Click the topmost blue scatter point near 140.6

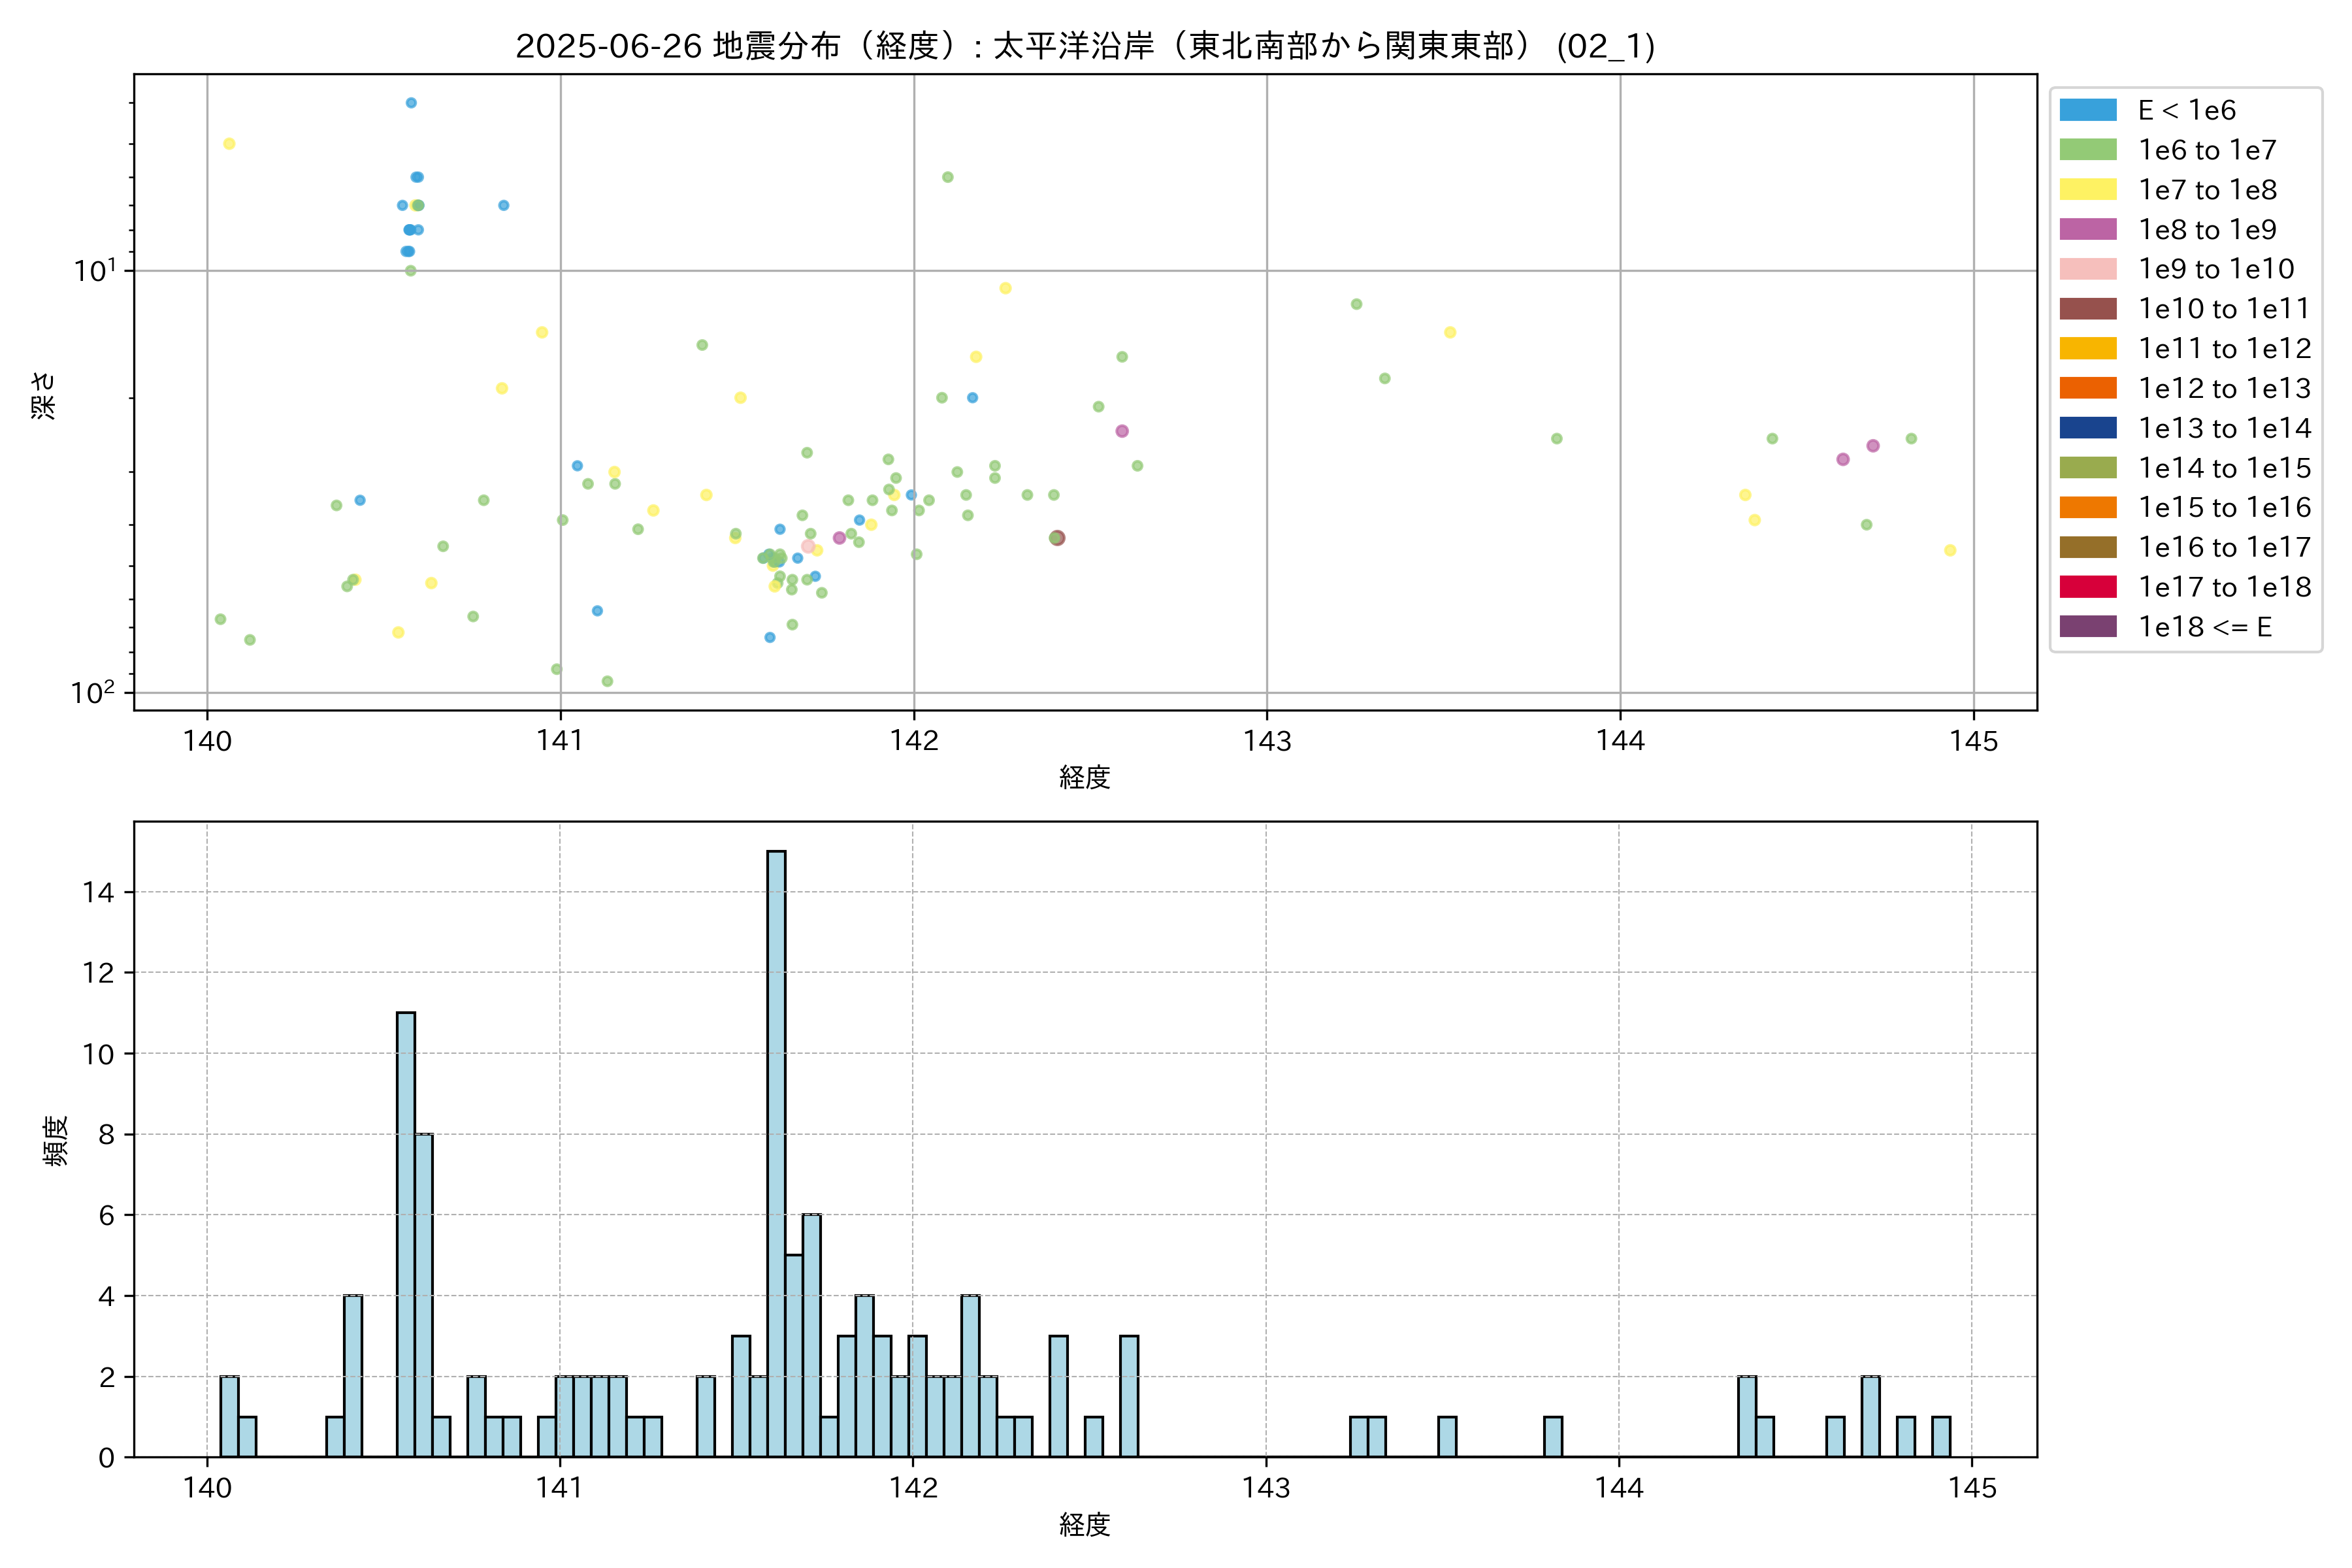coord(411,103)
